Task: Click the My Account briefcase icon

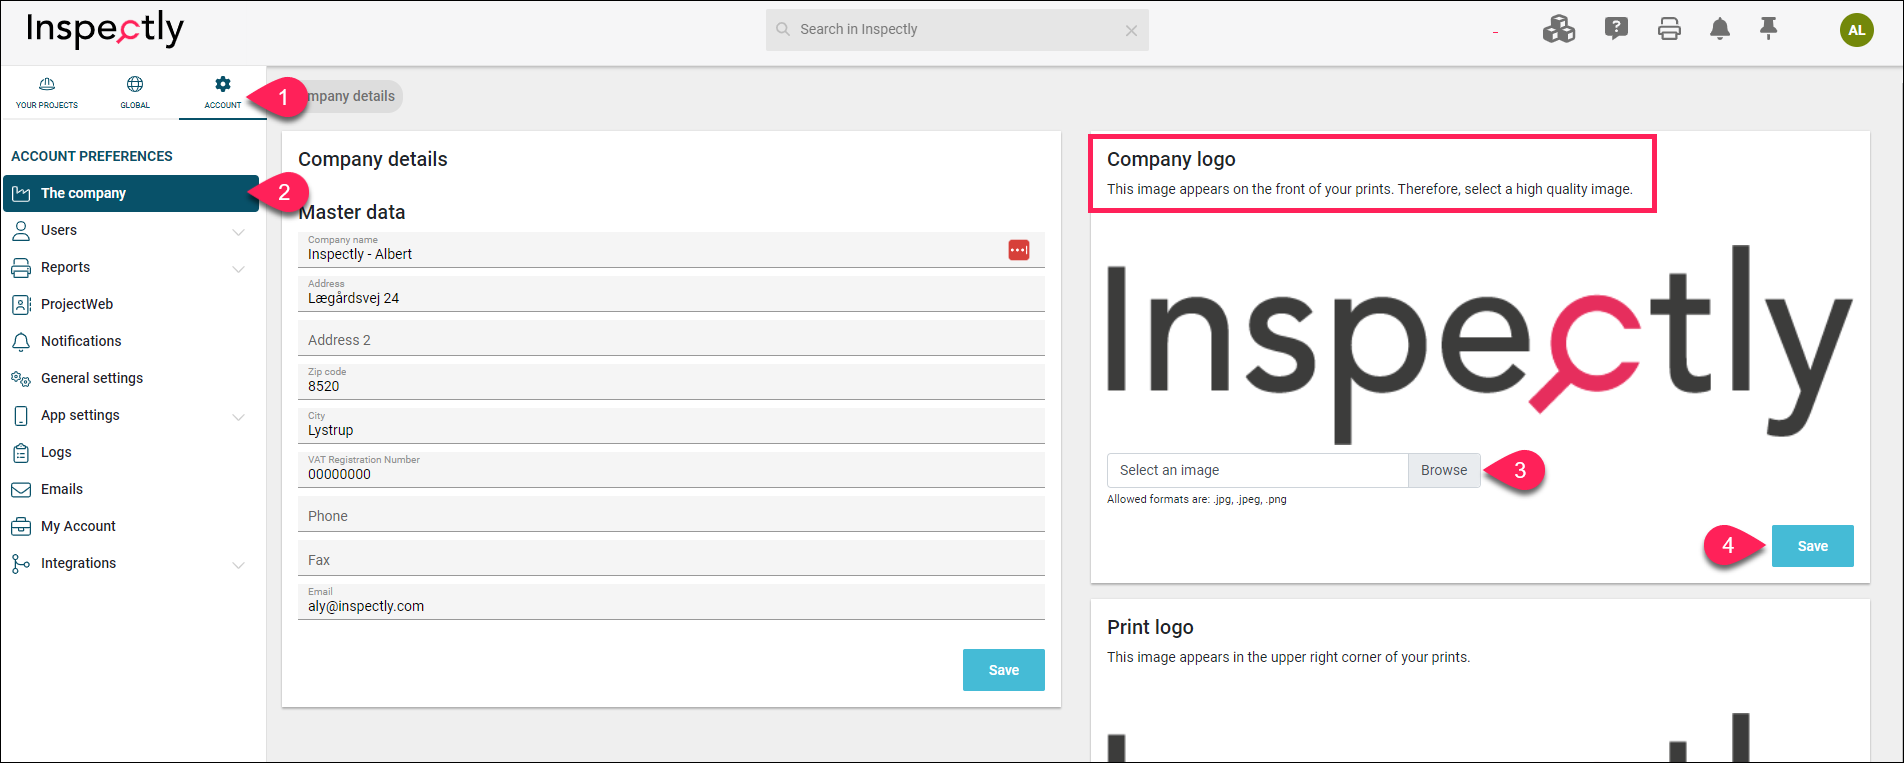Action: click(21, 526)
